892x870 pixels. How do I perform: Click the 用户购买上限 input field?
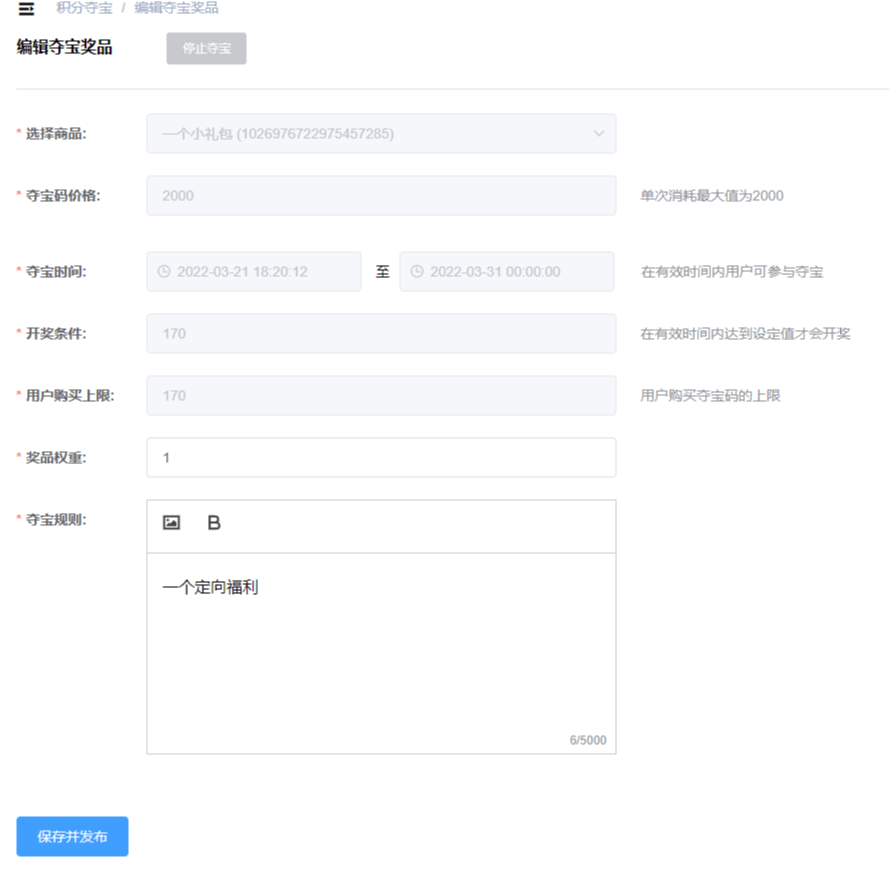(380, 396)
